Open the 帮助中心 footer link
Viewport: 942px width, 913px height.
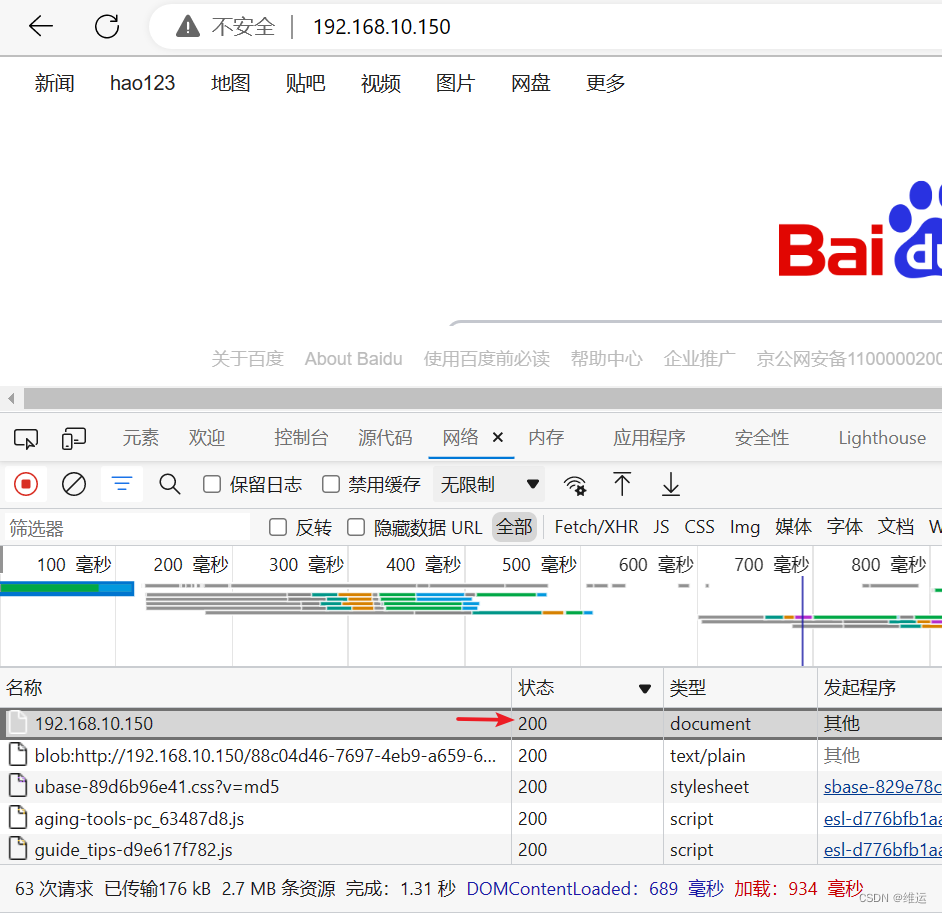606,359
